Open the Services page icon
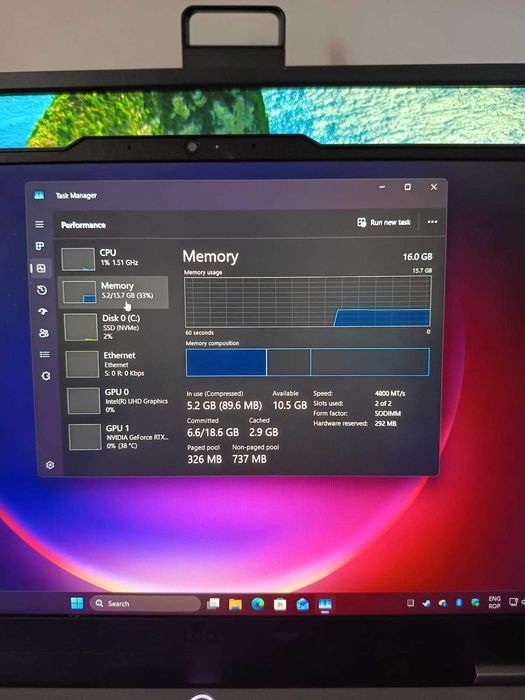This screenshot has width=525, height=700. tap(46, 376)
